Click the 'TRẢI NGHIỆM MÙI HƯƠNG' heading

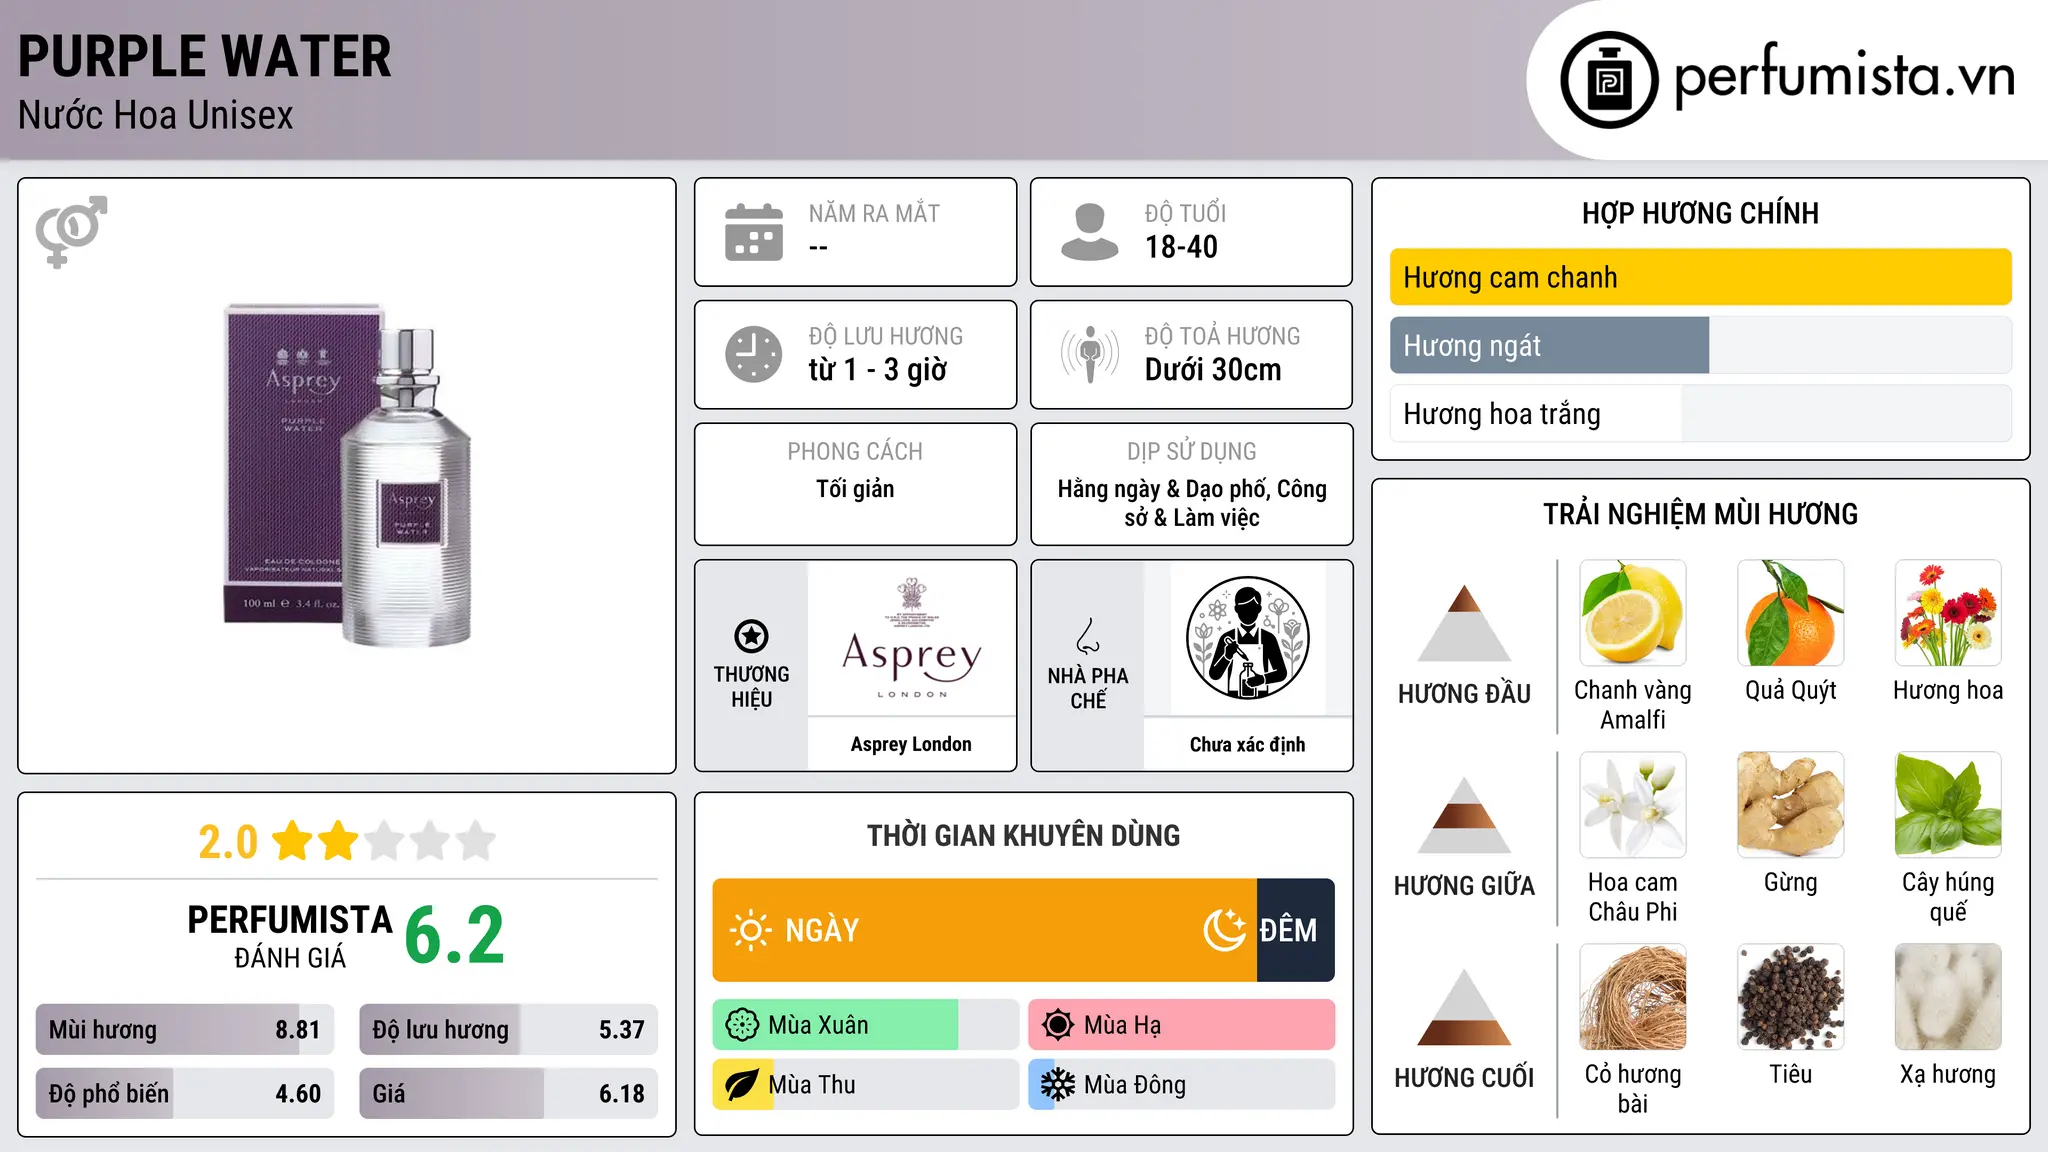1700,514
